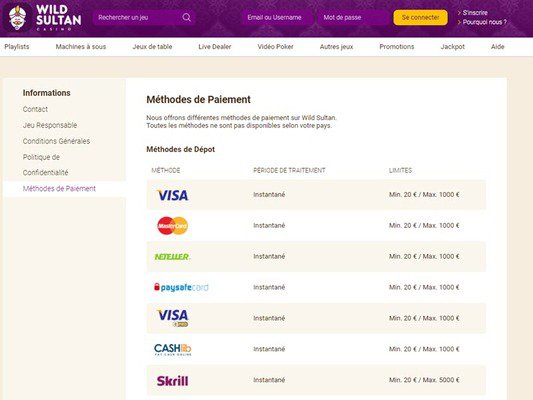The image size is (533, 400).
Task: Open the Autres jeux menu
Action: [337, 47]
